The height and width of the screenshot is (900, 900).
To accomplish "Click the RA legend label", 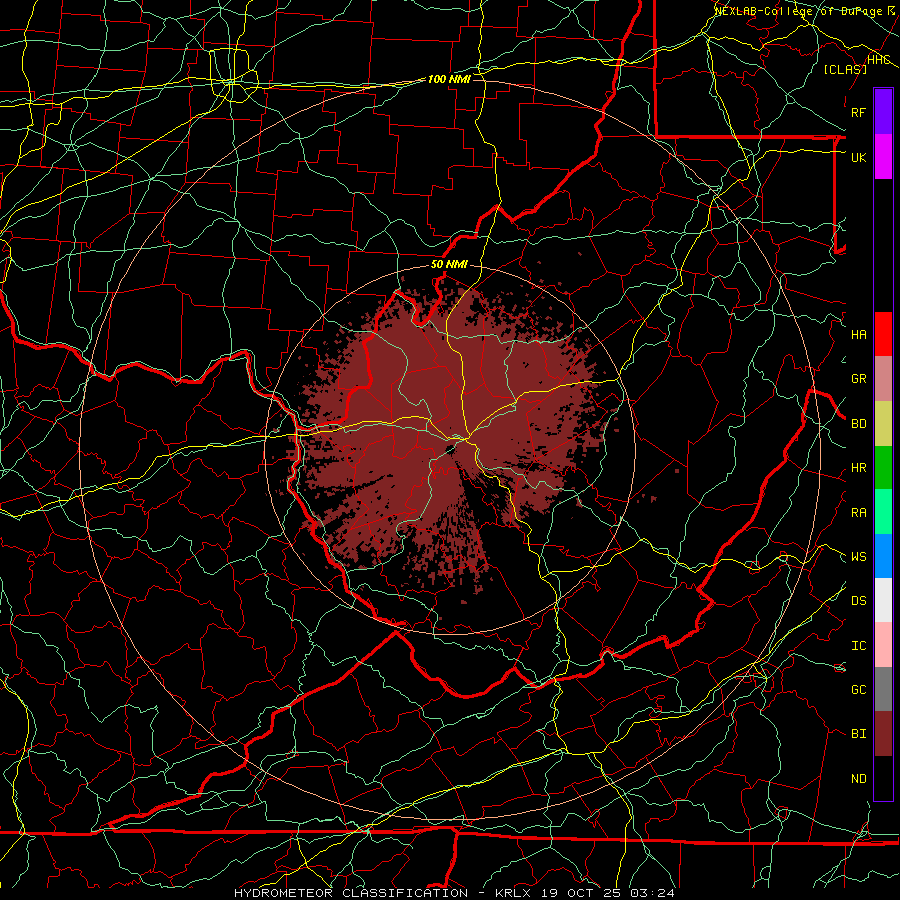I will (x=858, y=513).
